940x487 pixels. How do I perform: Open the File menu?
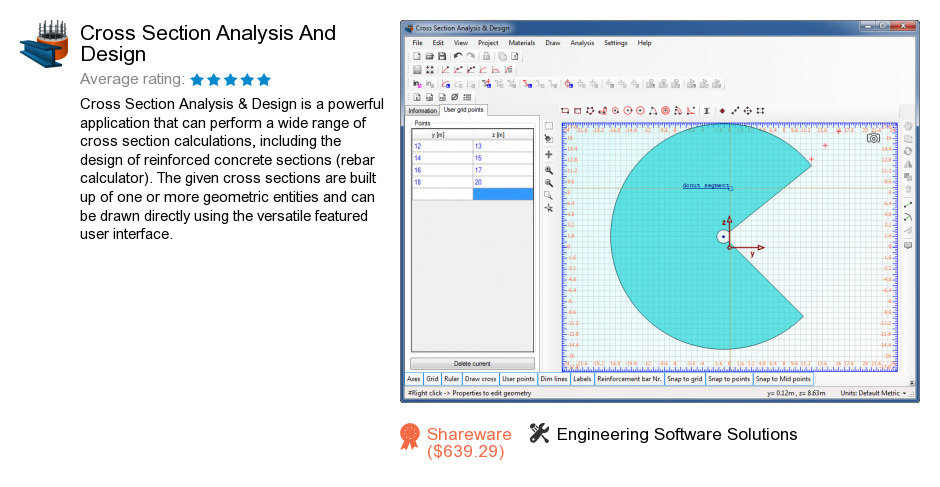pos(417,43)
